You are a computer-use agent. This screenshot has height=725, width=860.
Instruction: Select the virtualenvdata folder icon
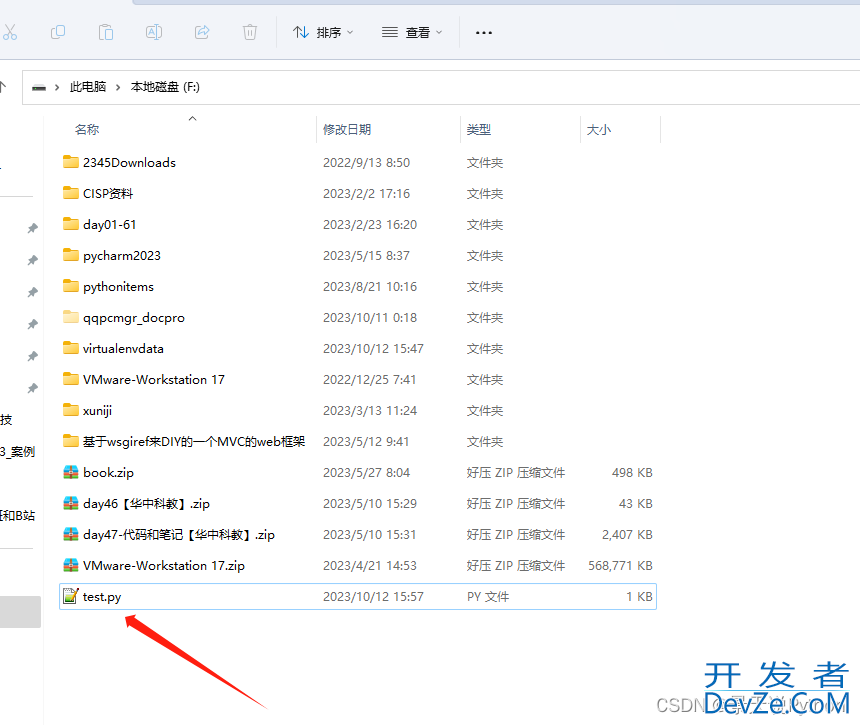tap(71, 348)
